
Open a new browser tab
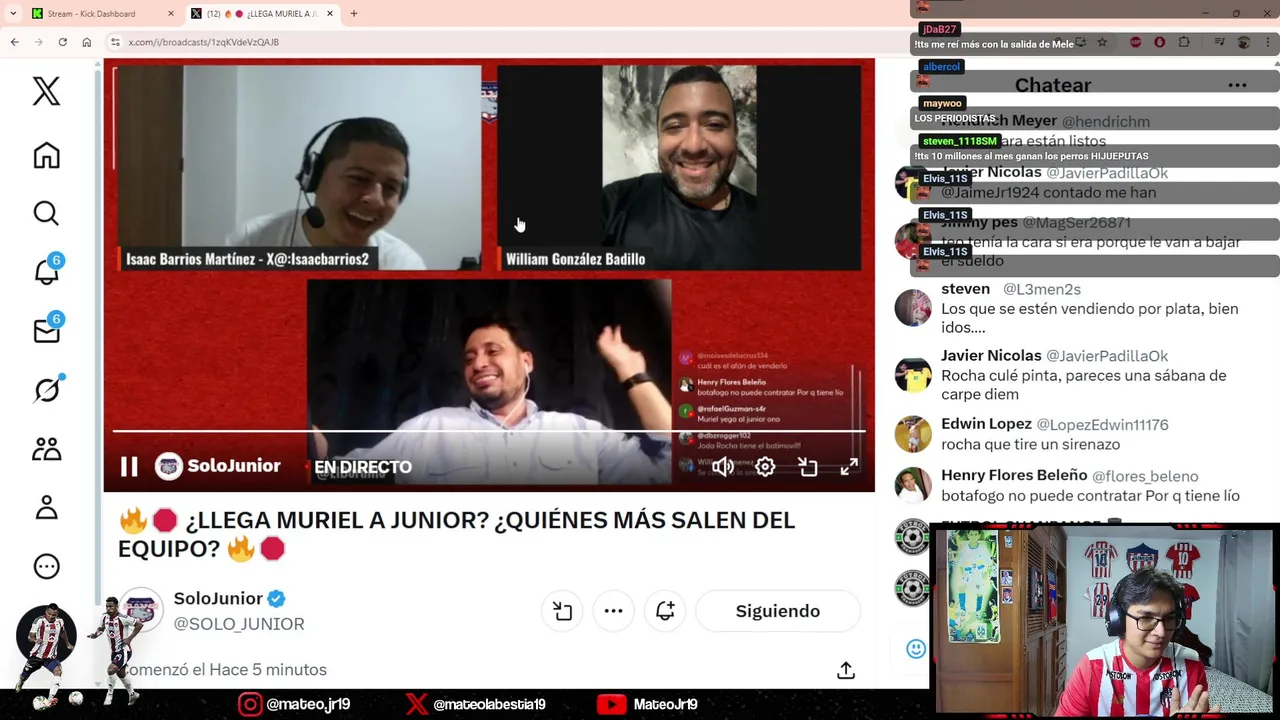(x=353, y=14)
